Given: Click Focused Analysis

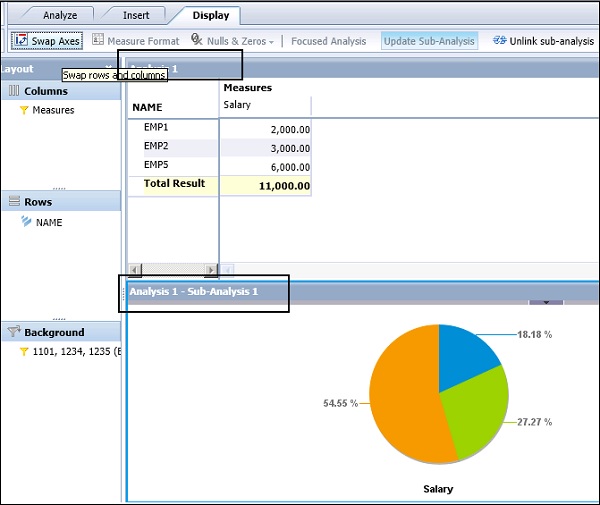Looking at the screenshot, I should (x=329, y=41).
